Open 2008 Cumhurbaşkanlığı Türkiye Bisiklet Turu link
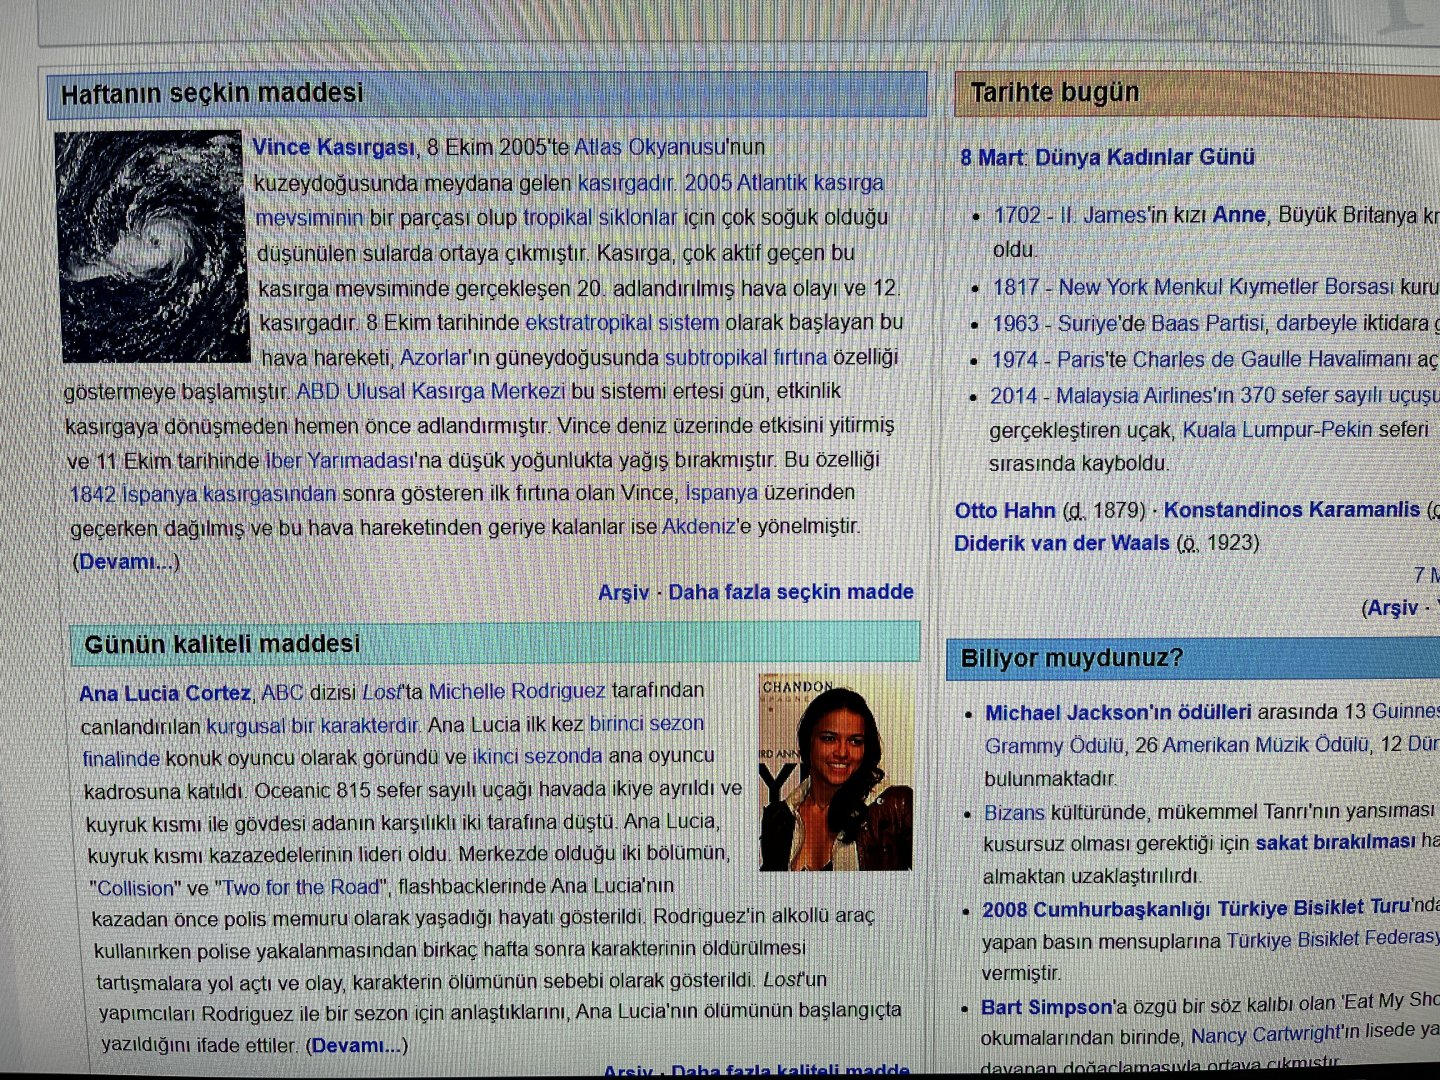The image size is (1440, 1080). coord(1196,908)
